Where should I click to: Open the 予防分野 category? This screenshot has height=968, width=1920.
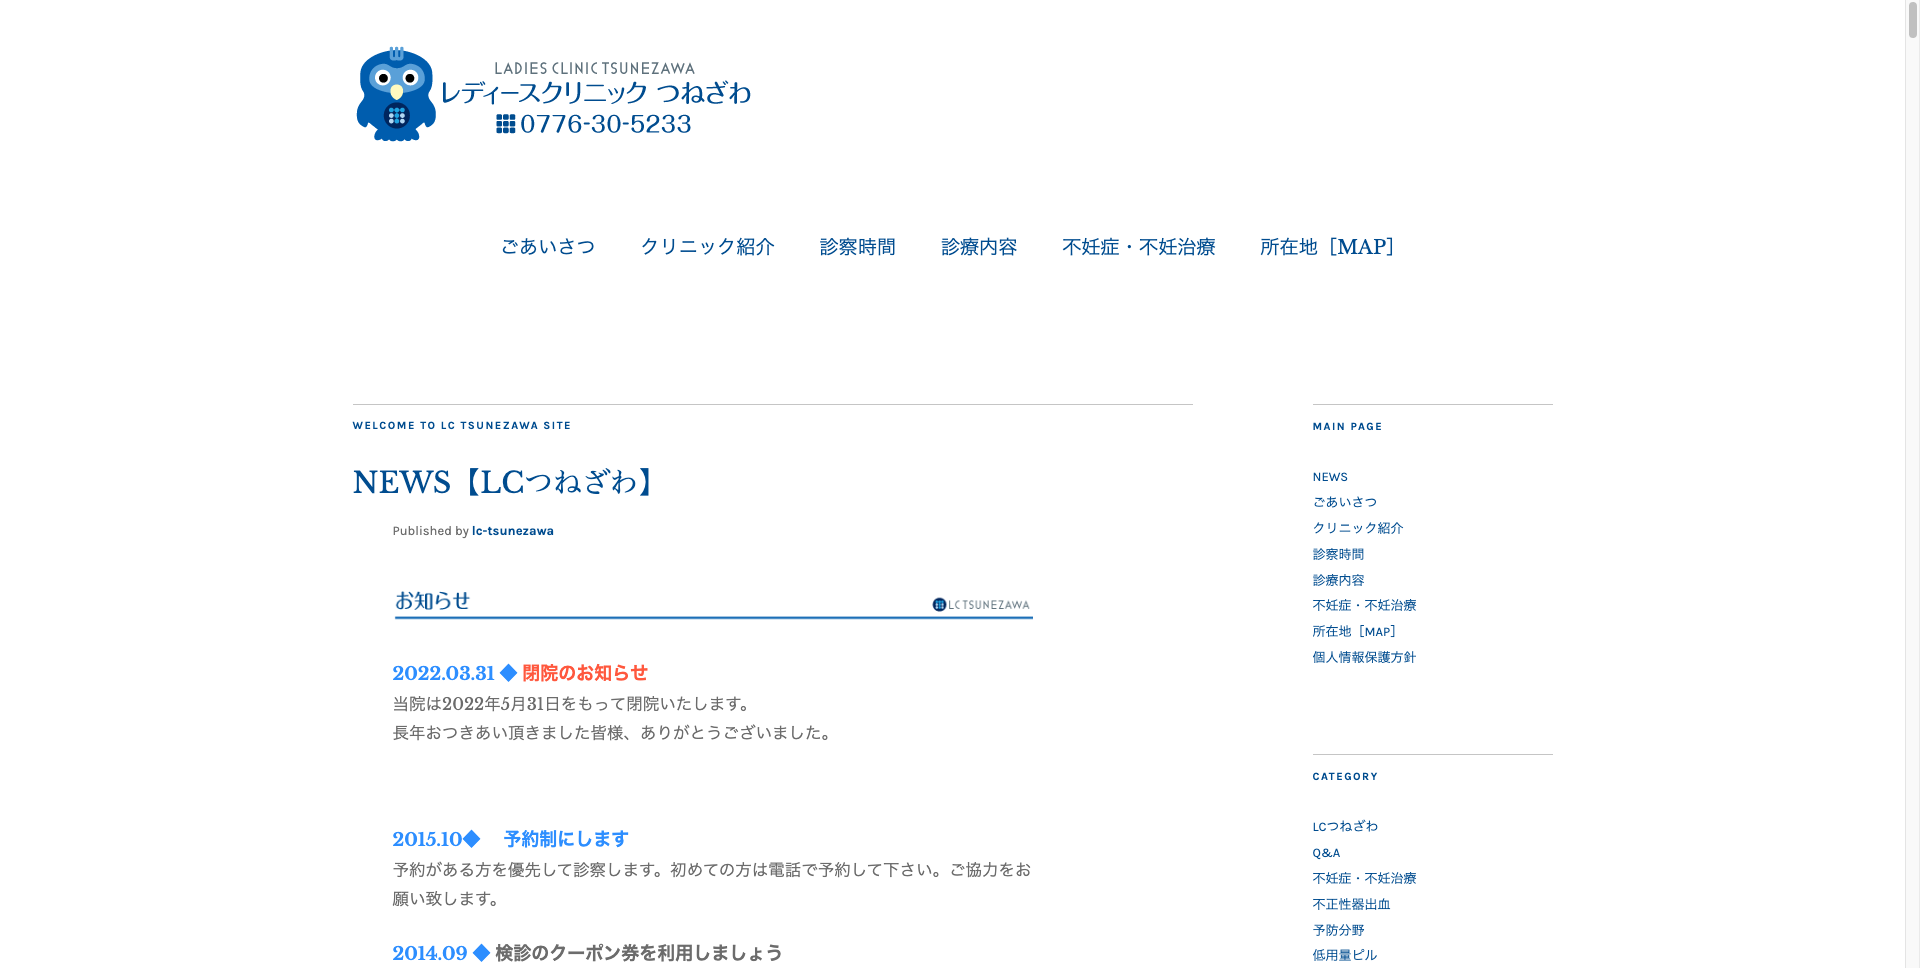(x=1338, y=930)
